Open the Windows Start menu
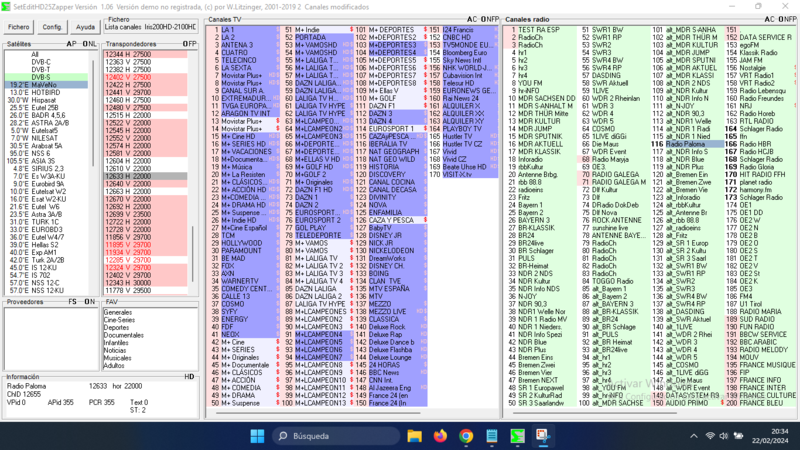This screenshot has width=800, height=450. [x=257, y=436]
